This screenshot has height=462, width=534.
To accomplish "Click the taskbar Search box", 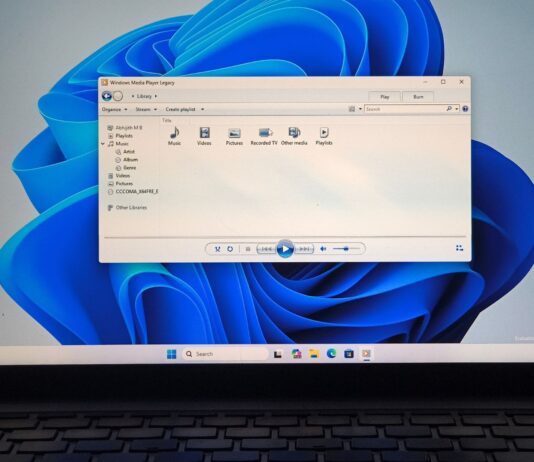I will click(x=225, y=354).
